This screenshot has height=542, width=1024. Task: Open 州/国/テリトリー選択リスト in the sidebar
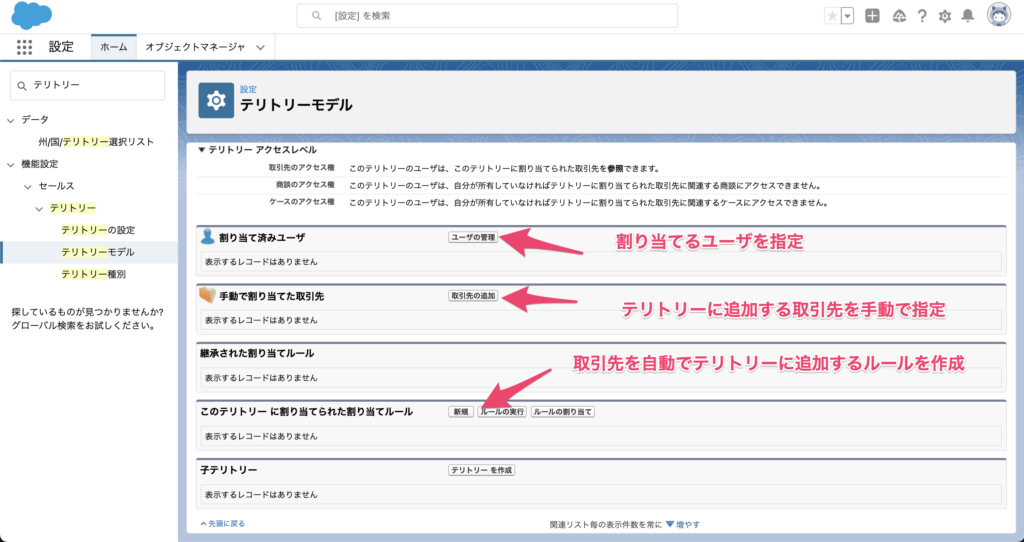[x=96, y=142]
